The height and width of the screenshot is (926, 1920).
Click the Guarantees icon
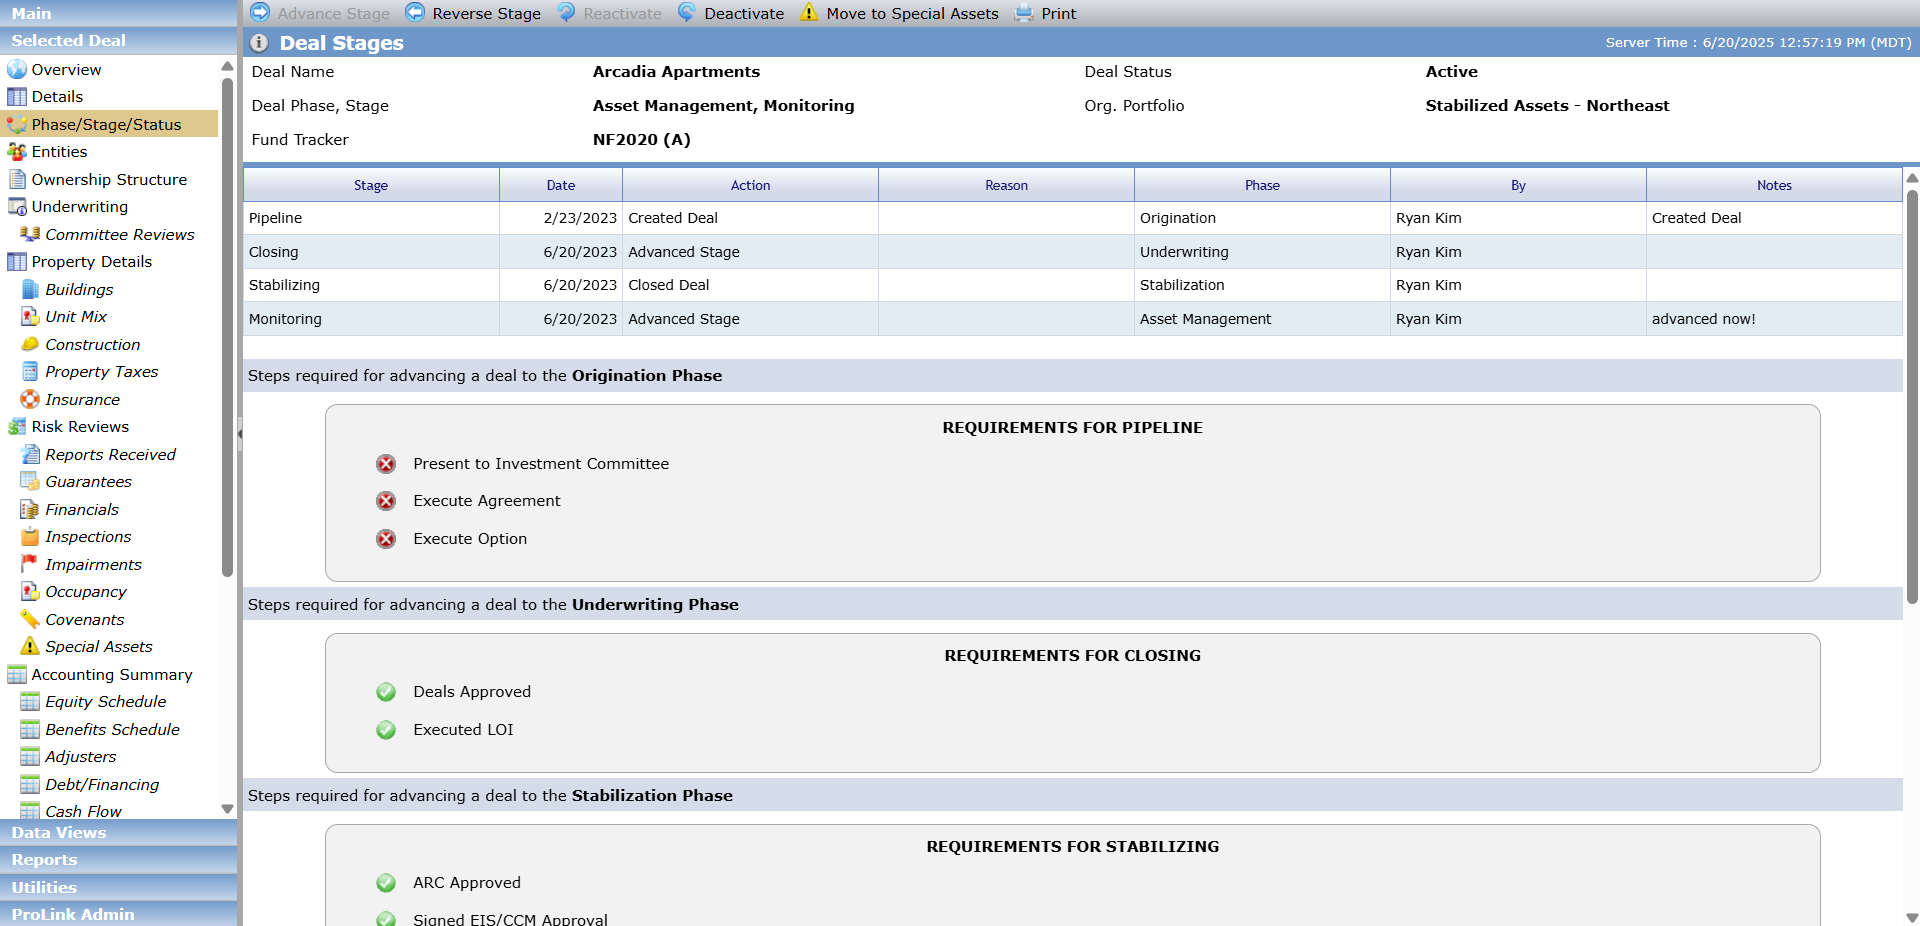pos(30,482)
